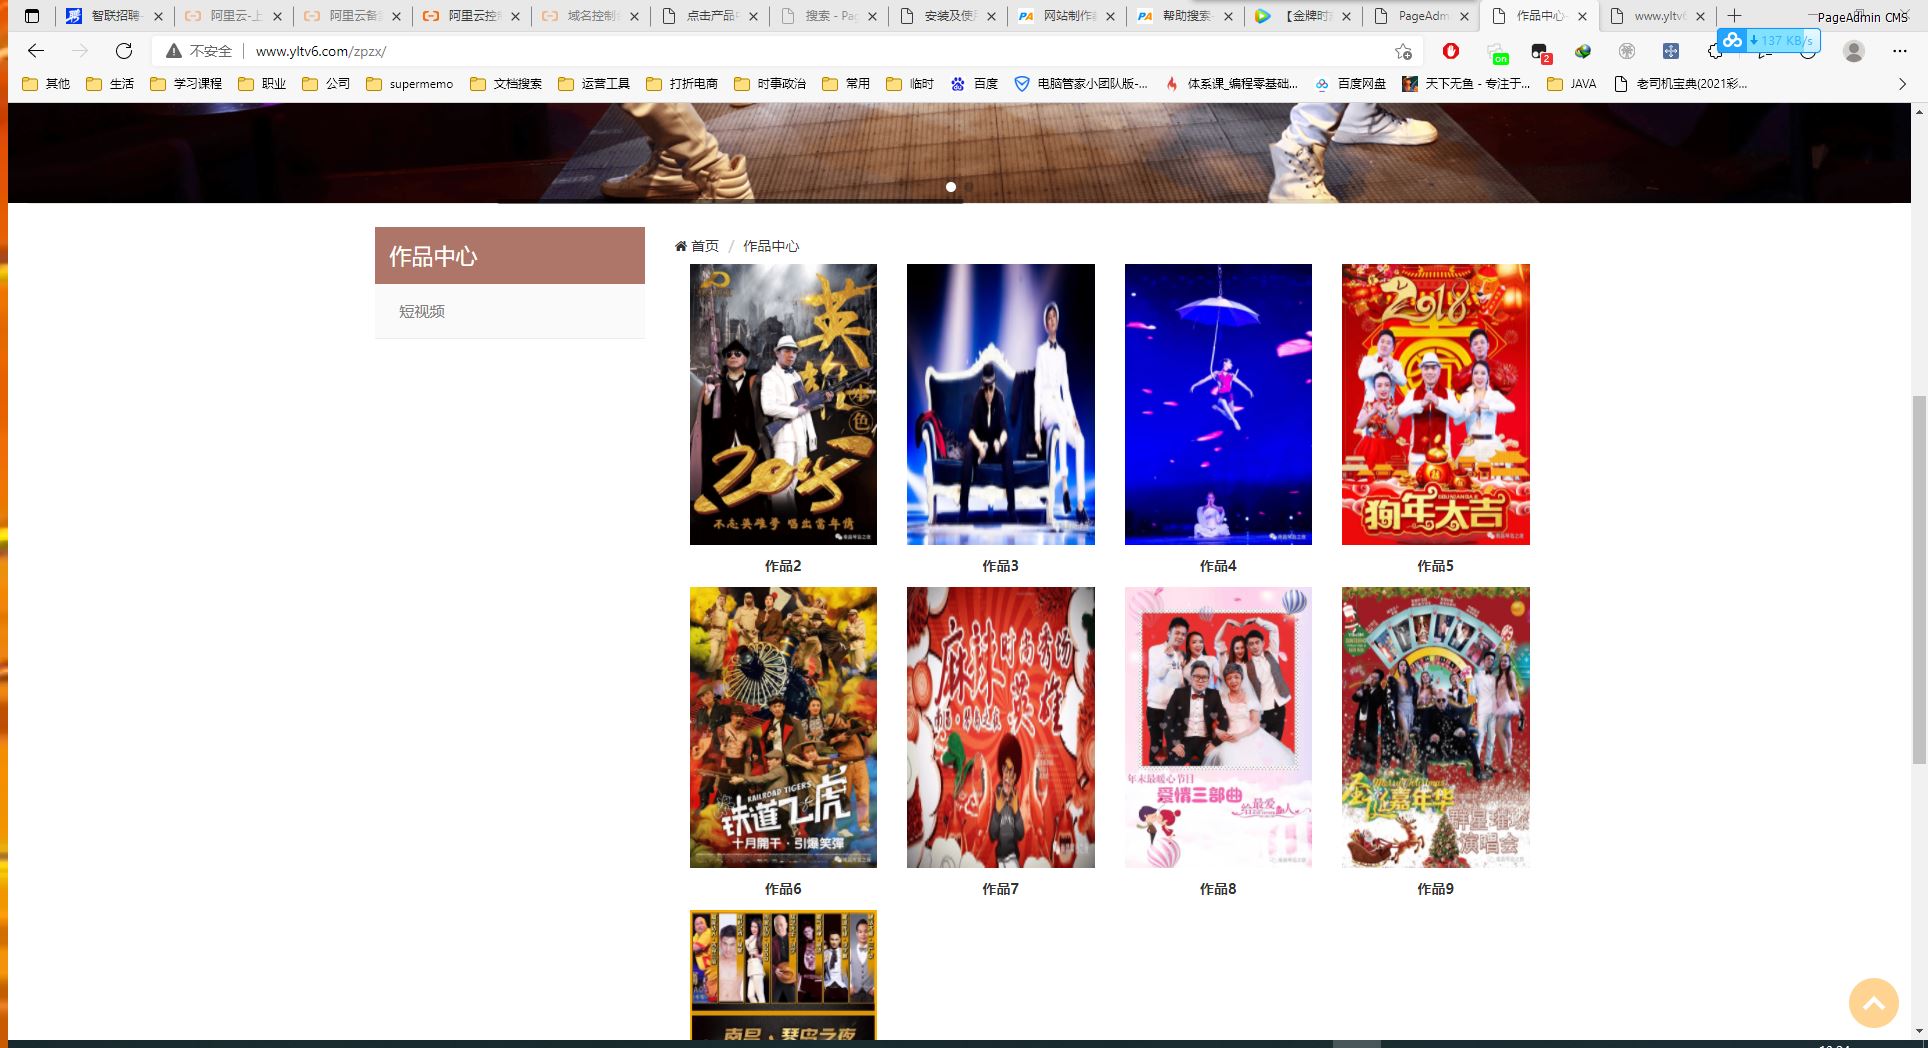Viewport: 1928px width, 1048px height.
Task: Click the not-secure warning icon in address bar
Action: pos(174,51)
